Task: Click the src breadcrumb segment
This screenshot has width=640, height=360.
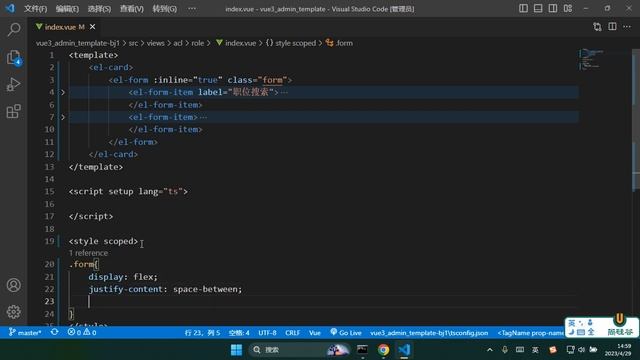Action: click(x=133, y=43)
